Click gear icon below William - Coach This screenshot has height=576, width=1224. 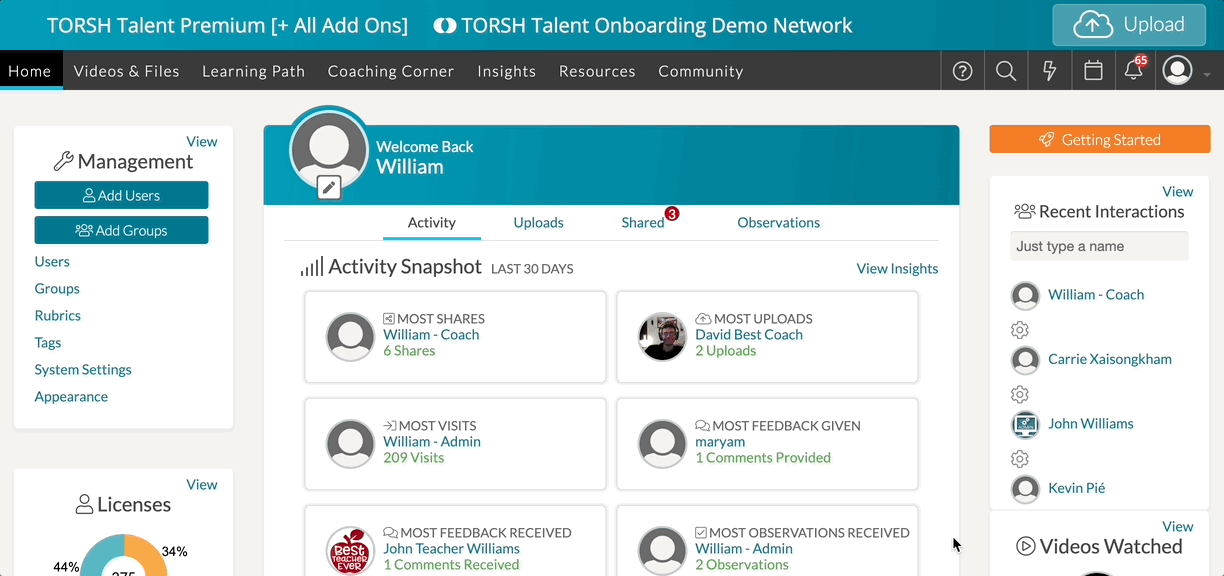click(1020, 330)
